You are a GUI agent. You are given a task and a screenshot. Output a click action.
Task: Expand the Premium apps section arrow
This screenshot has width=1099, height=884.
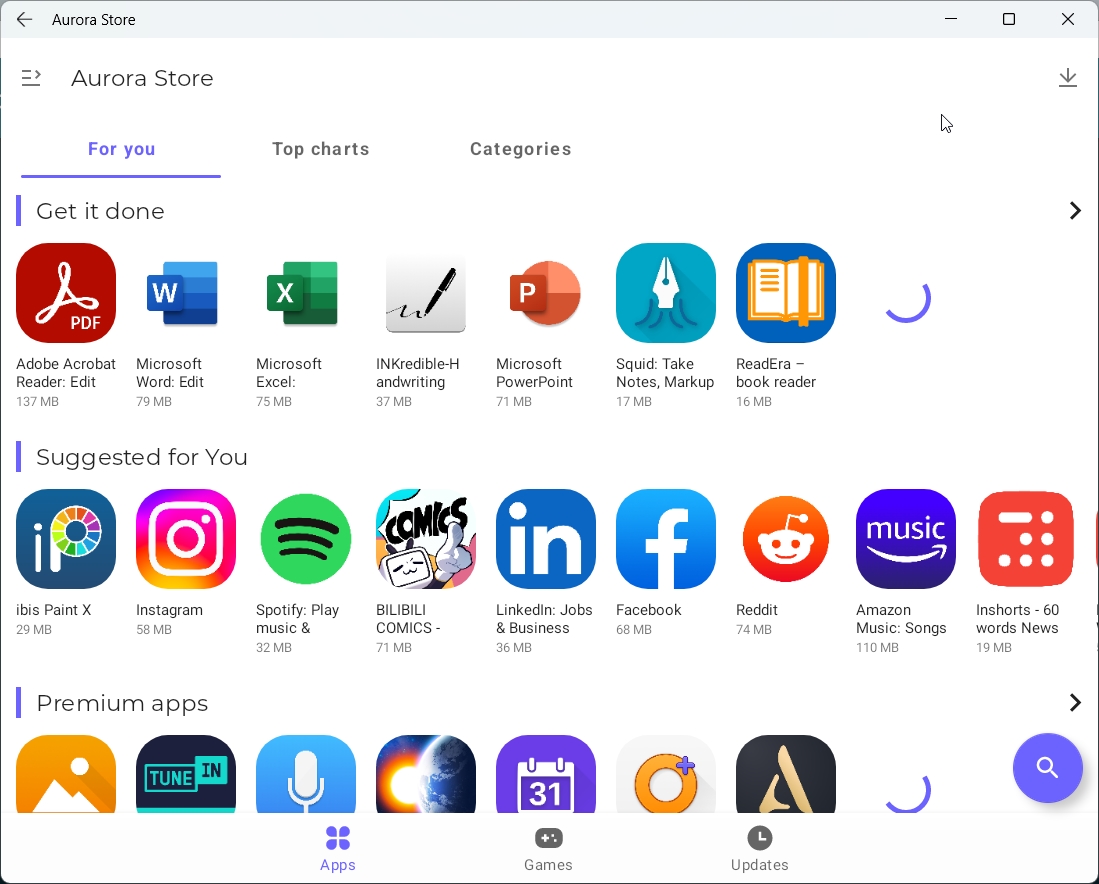[1074, 702]
